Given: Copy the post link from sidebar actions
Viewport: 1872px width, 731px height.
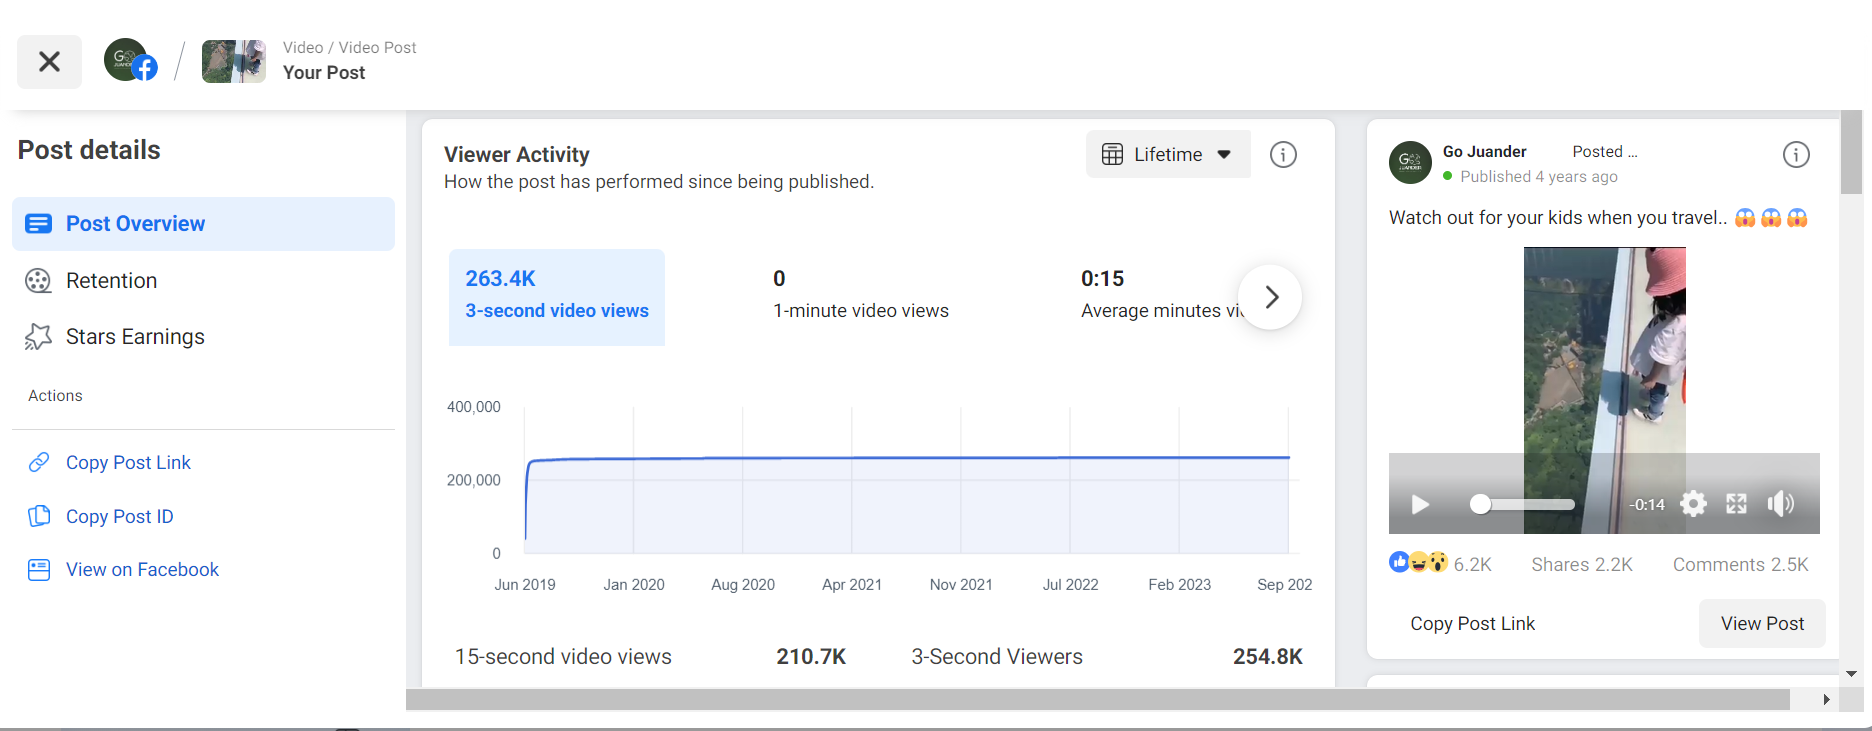Looking at the screenshot, I should [x=128, y=463].
